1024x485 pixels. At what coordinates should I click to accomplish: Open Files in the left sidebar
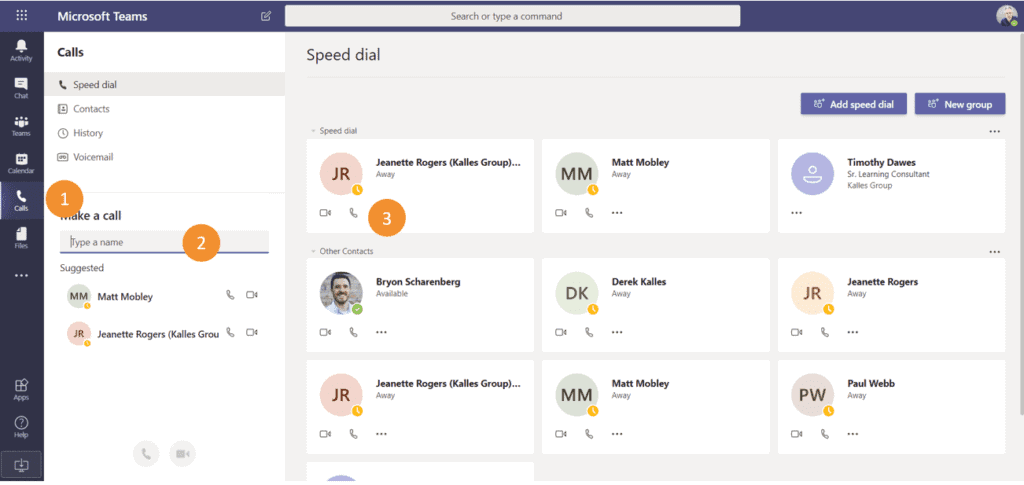point(22,238)
